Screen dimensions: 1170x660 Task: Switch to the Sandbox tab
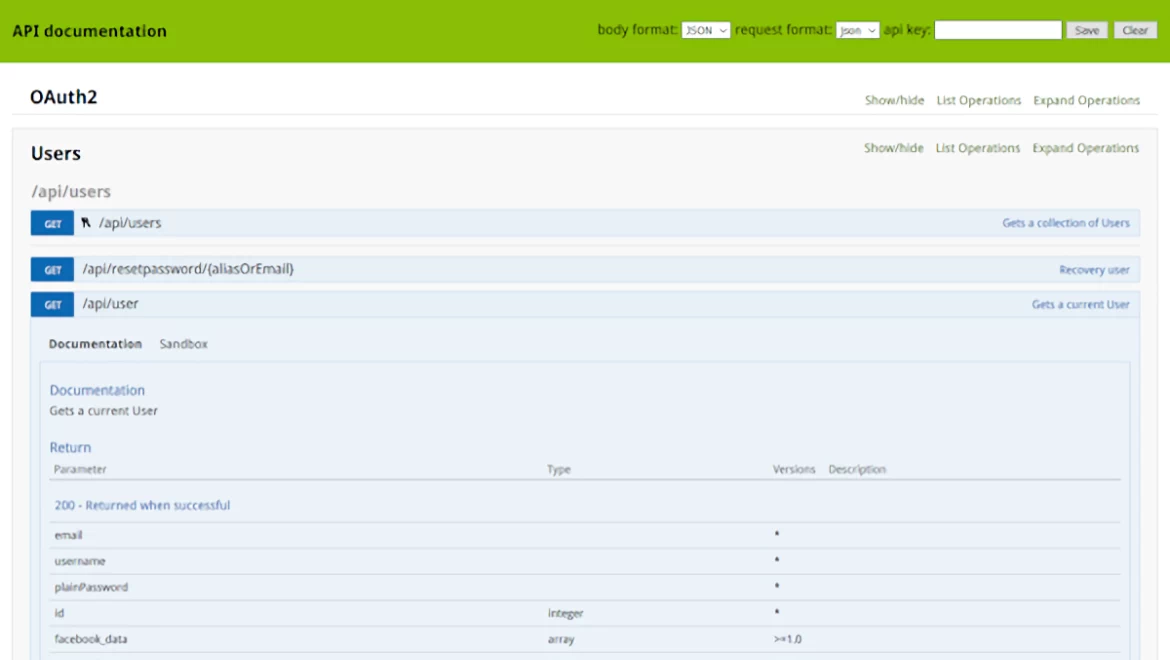pyautogui.click(x=184, y=344)
